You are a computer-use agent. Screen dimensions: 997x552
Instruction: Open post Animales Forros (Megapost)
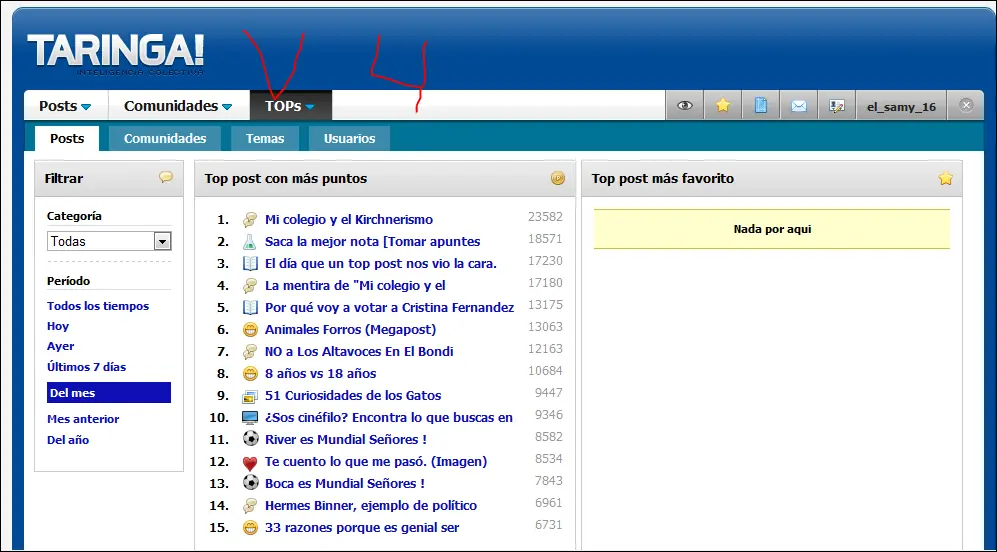350,329
